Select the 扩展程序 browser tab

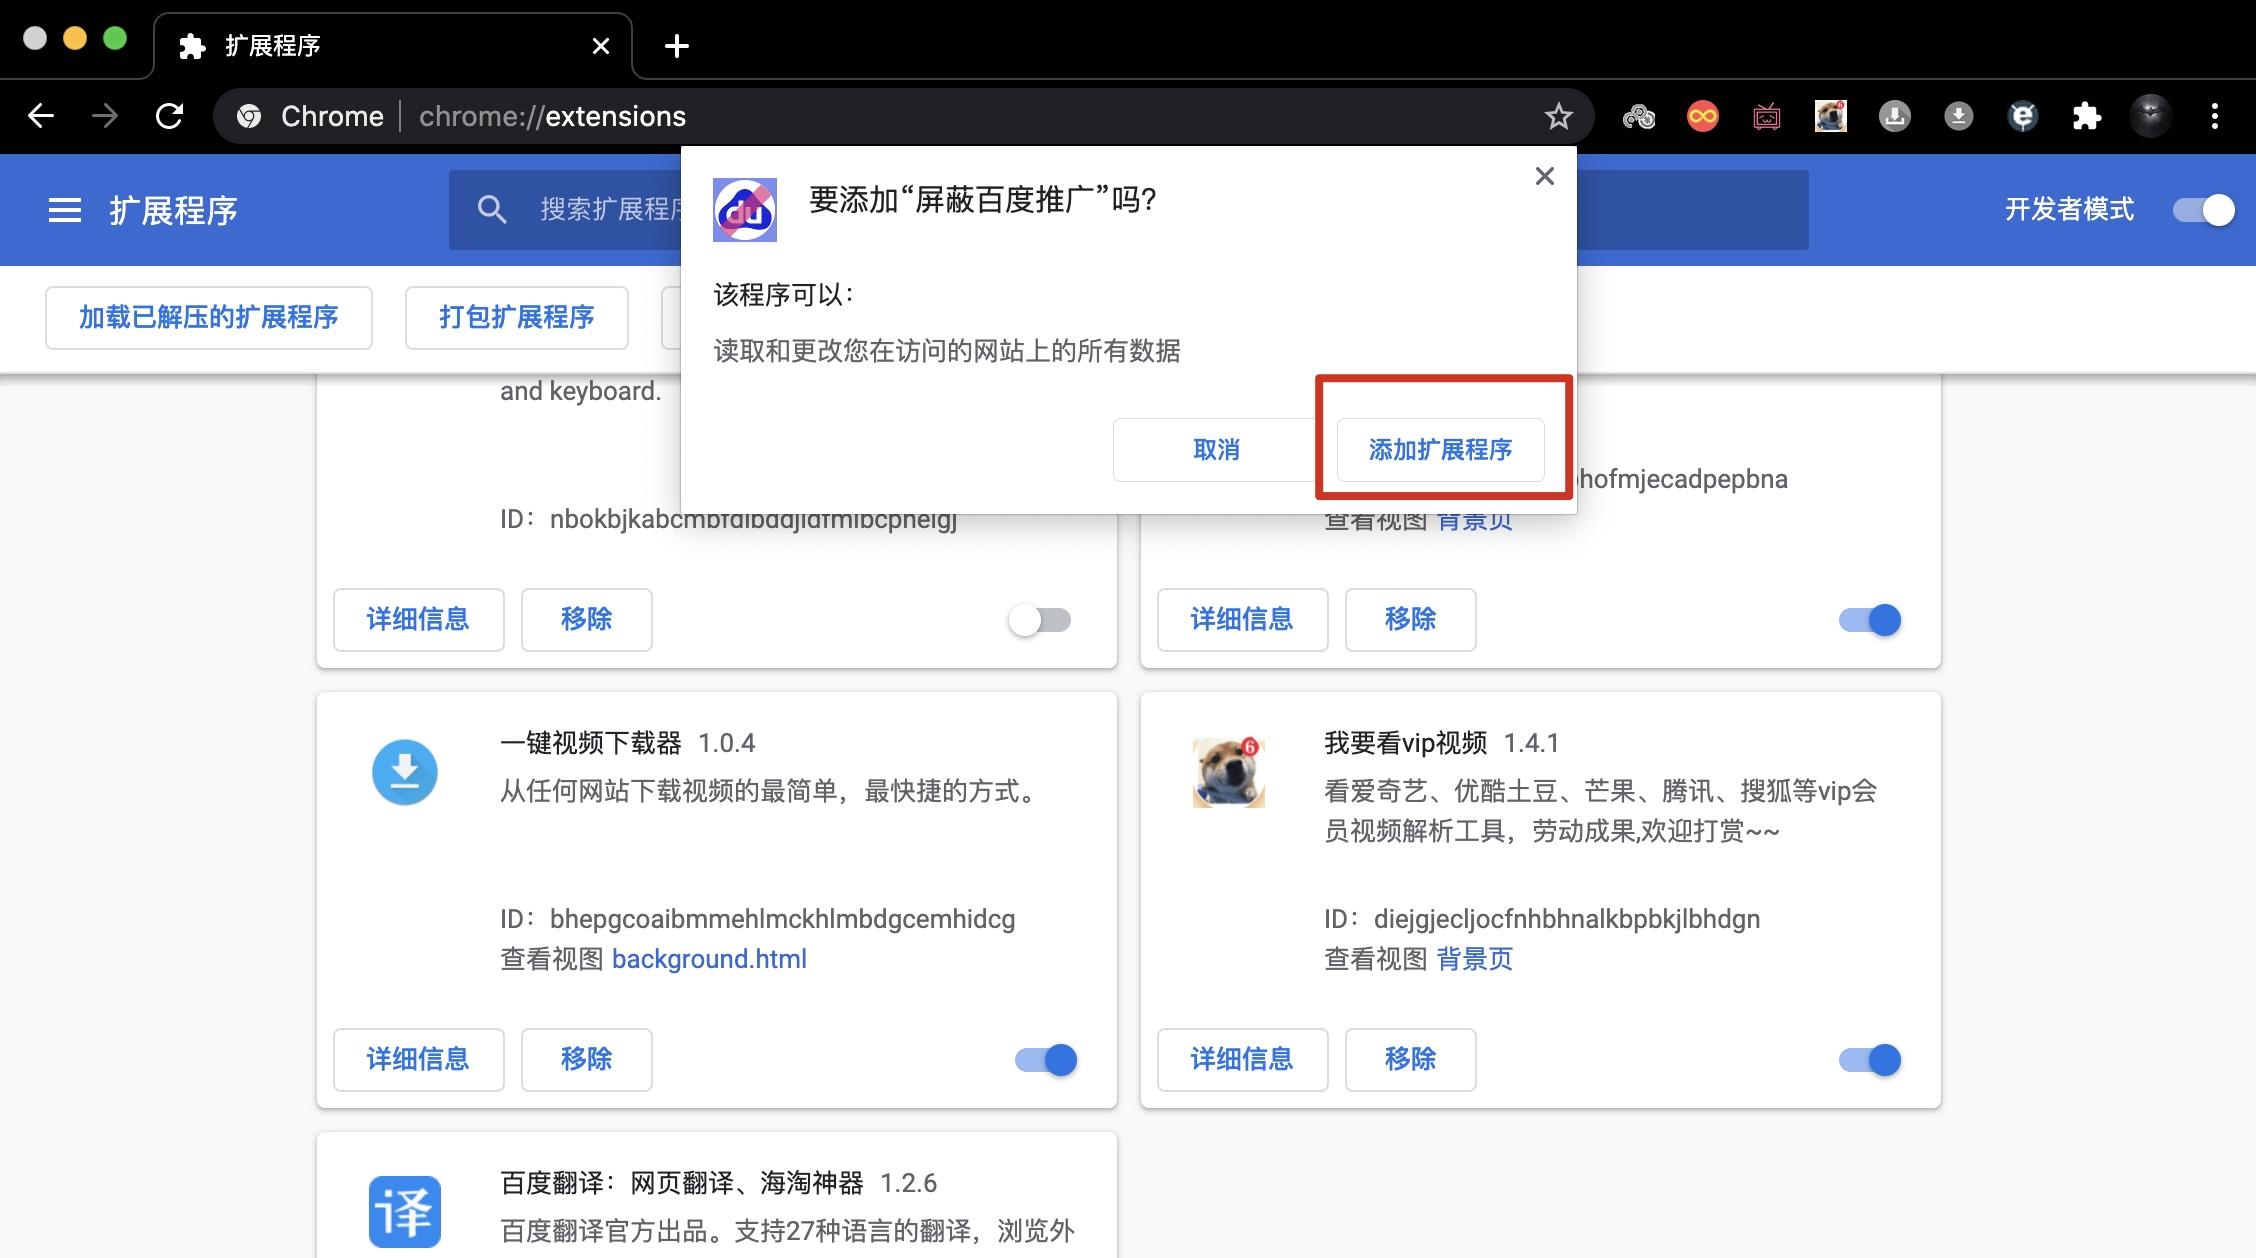(x=394, y=46)
